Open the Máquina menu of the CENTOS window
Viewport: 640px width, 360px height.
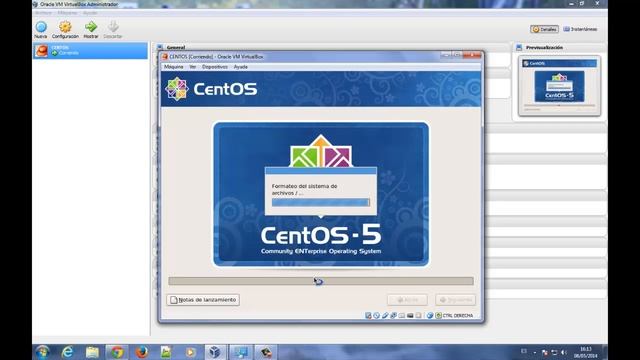click(173, 67)
